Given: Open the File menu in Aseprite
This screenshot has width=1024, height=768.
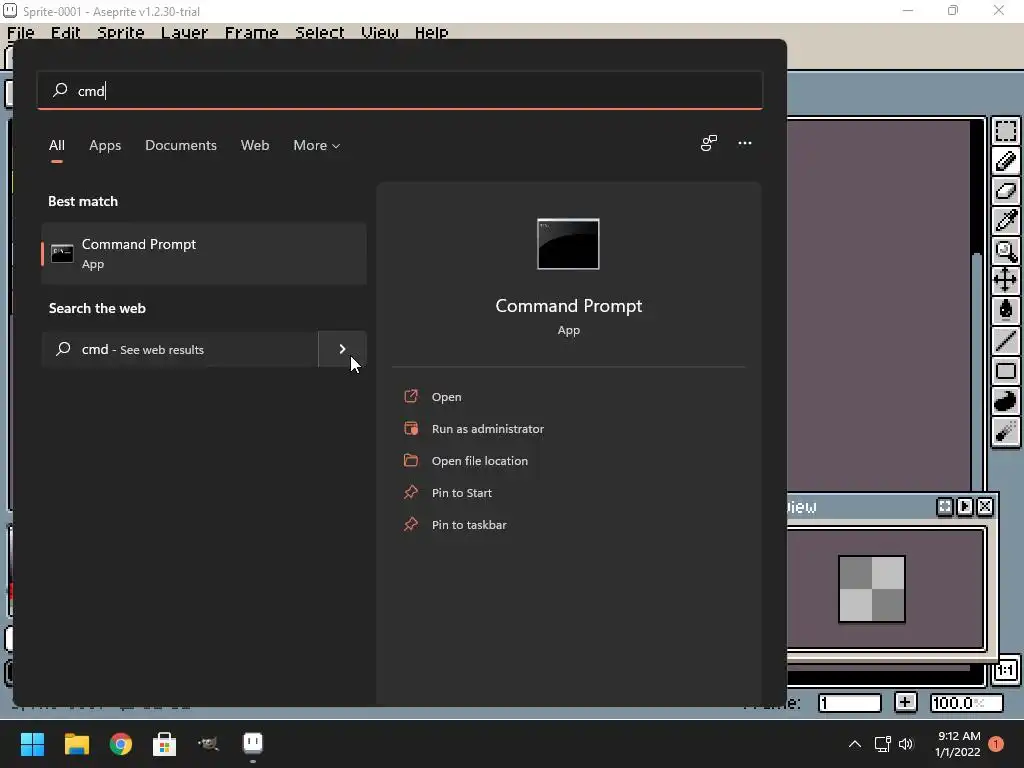Looking at the screenshot, I should [x=21, y=33].
